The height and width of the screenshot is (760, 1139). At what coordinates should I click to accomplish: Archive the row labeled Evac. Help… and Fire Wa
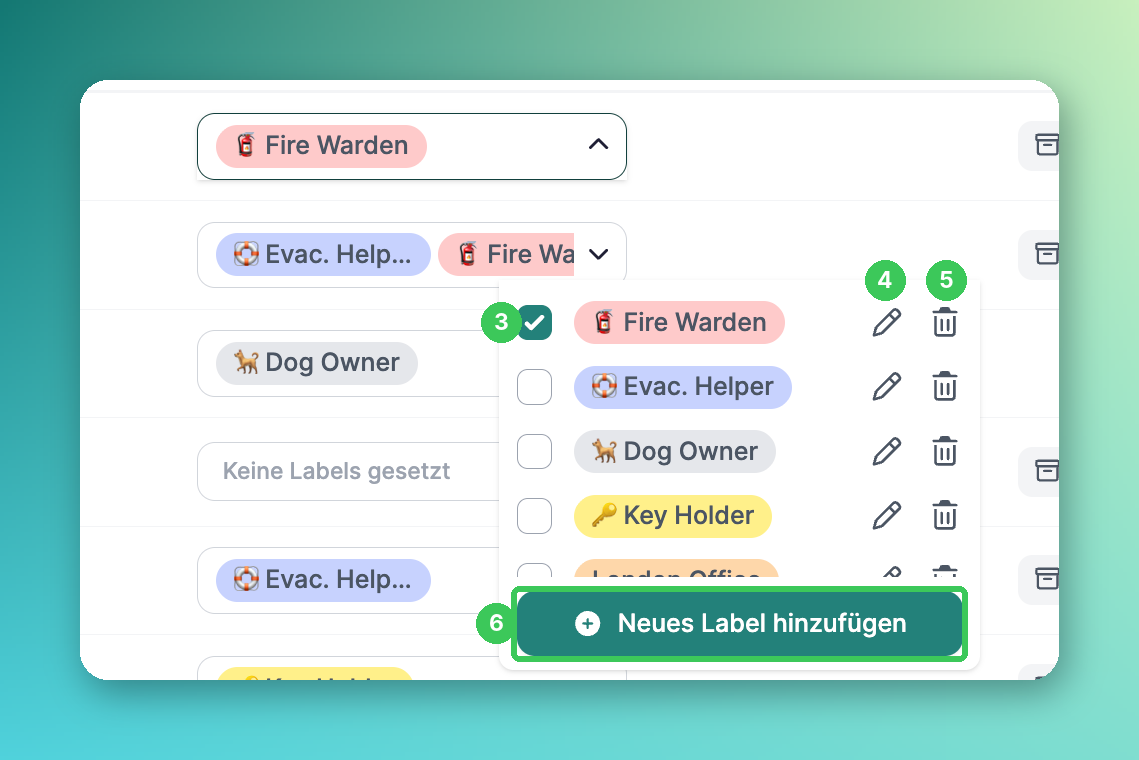point(1046,254)
